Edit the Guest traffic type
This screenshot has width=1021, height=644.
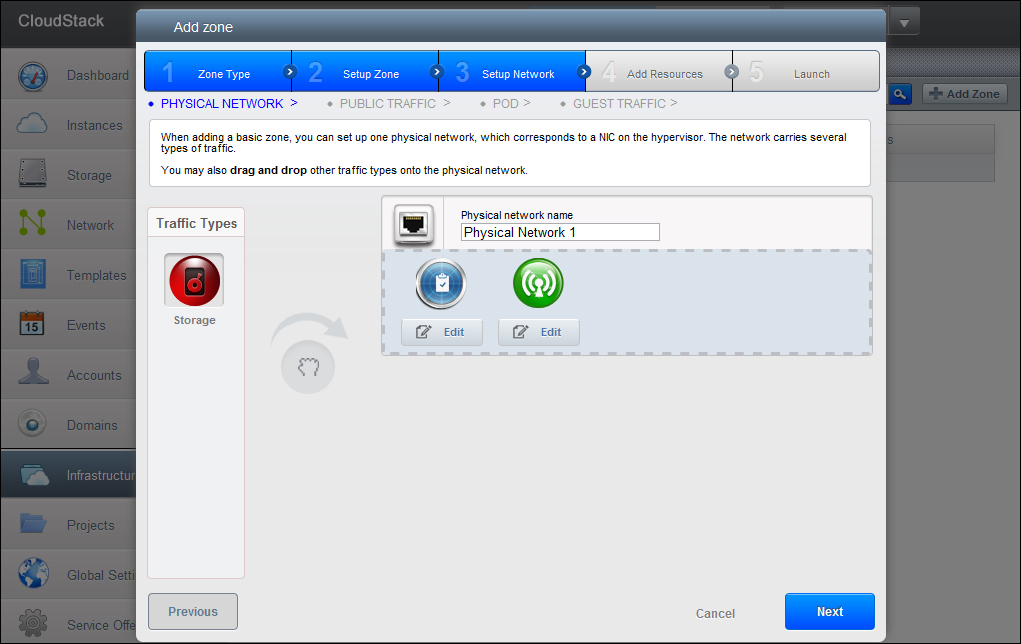pos(538,332)
